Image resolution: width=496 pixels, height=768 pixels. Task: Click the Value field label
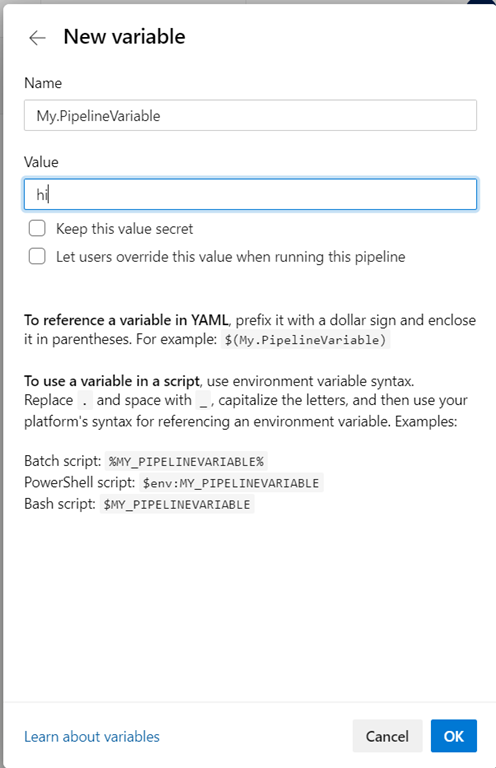click(x=41, y=162)
